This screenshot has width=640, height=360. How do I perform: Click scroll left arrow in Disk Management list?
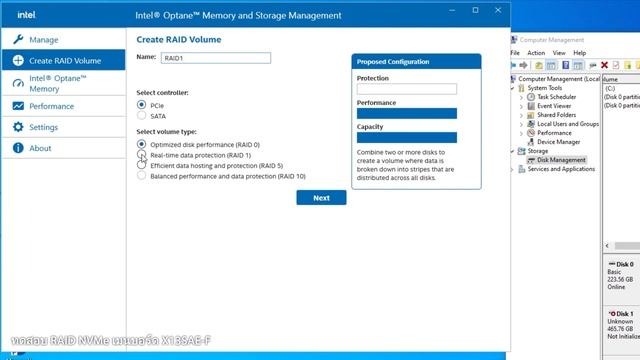point(607,246)
